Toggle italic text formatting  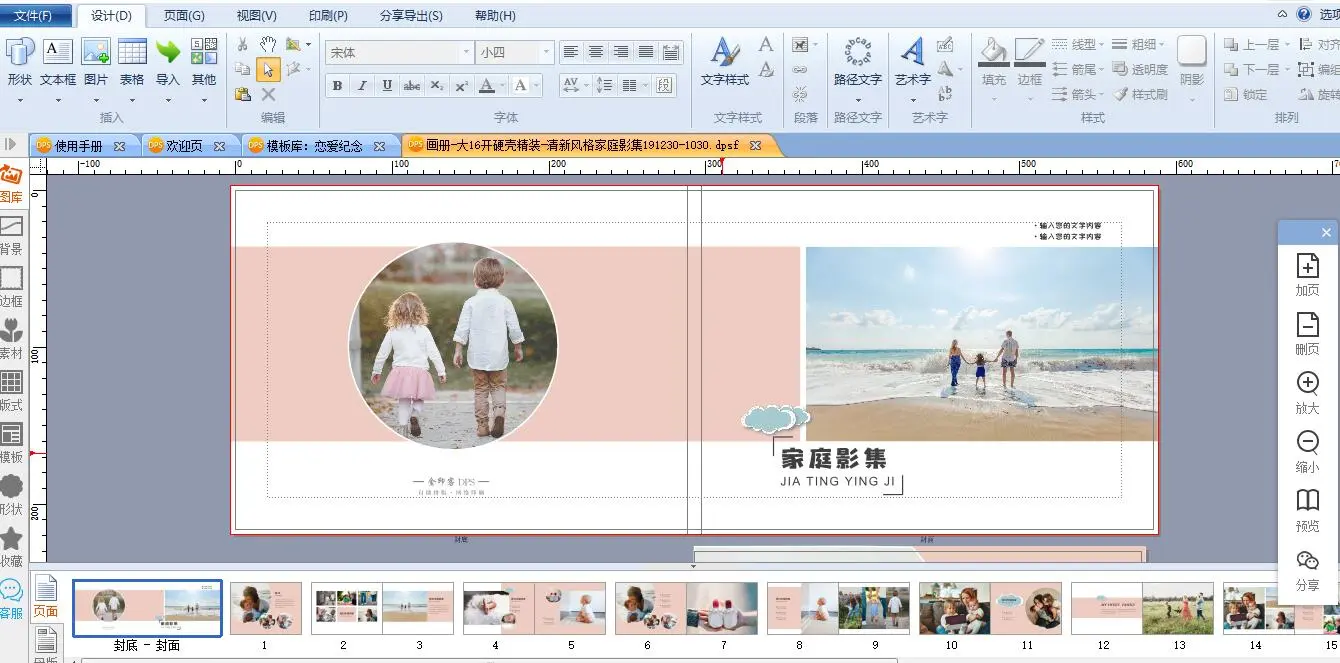coord(362,86)
